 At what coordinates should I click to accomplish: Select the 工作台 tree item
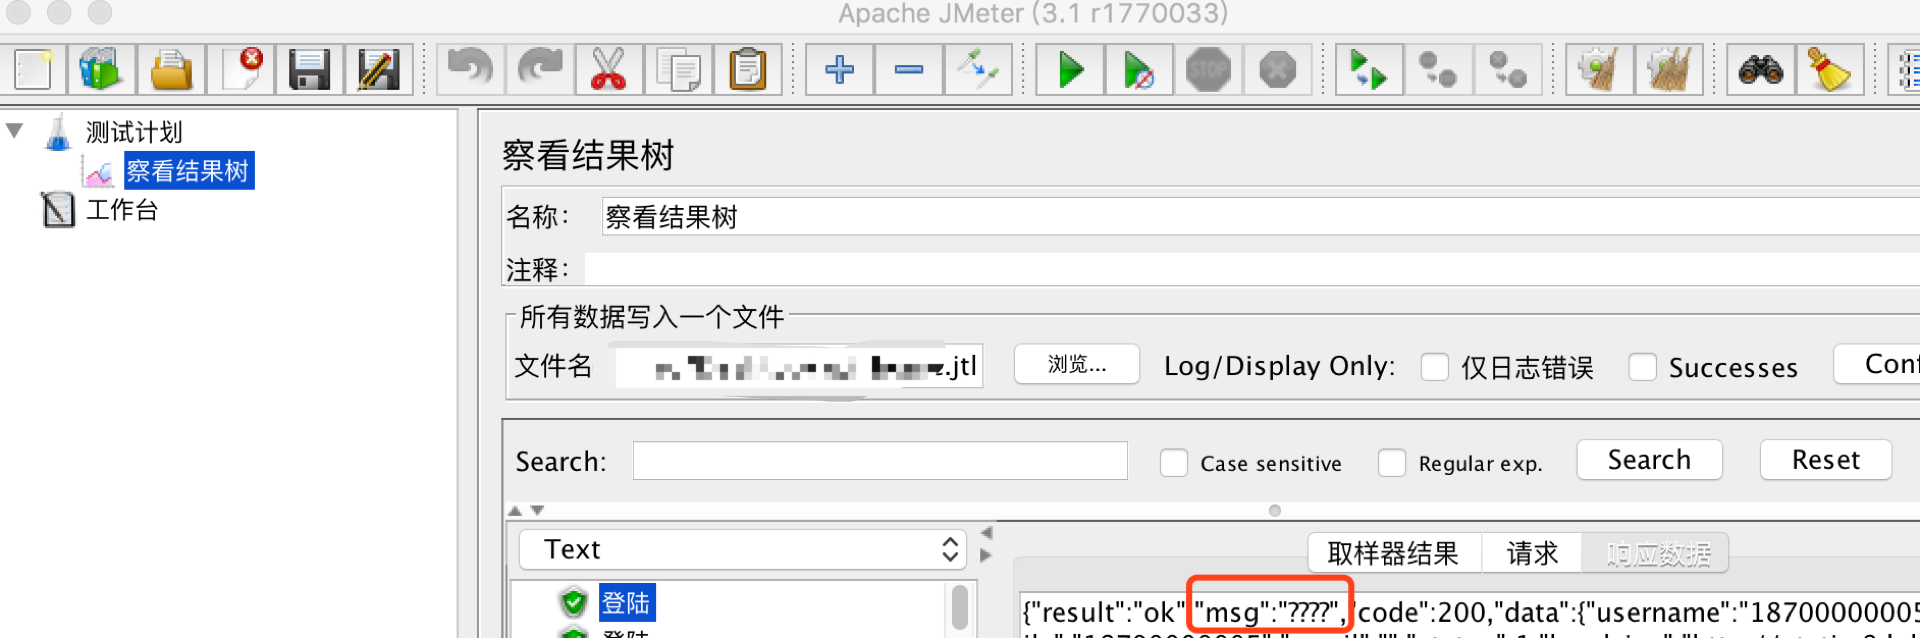coord(122,210)
